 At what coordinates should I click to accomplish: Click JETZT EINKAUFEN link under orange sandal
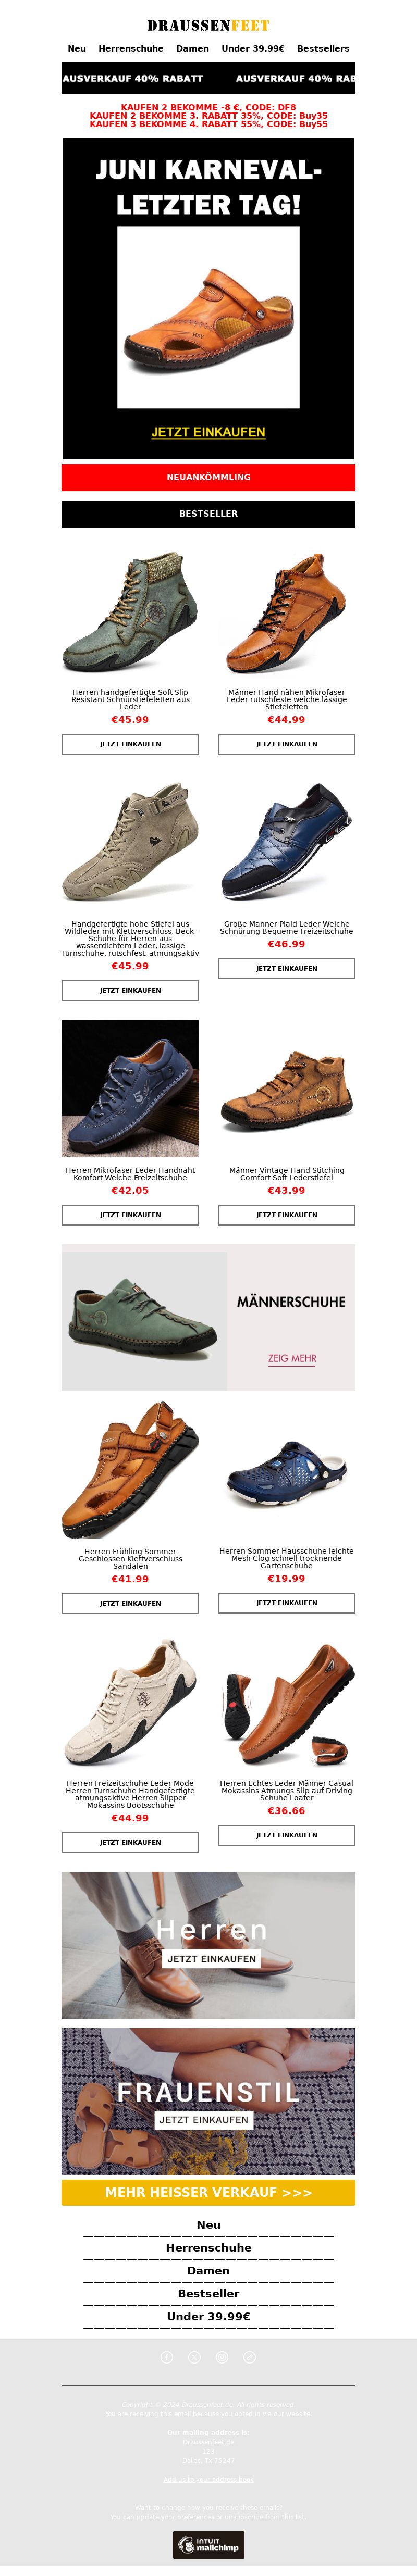[208, 432]
